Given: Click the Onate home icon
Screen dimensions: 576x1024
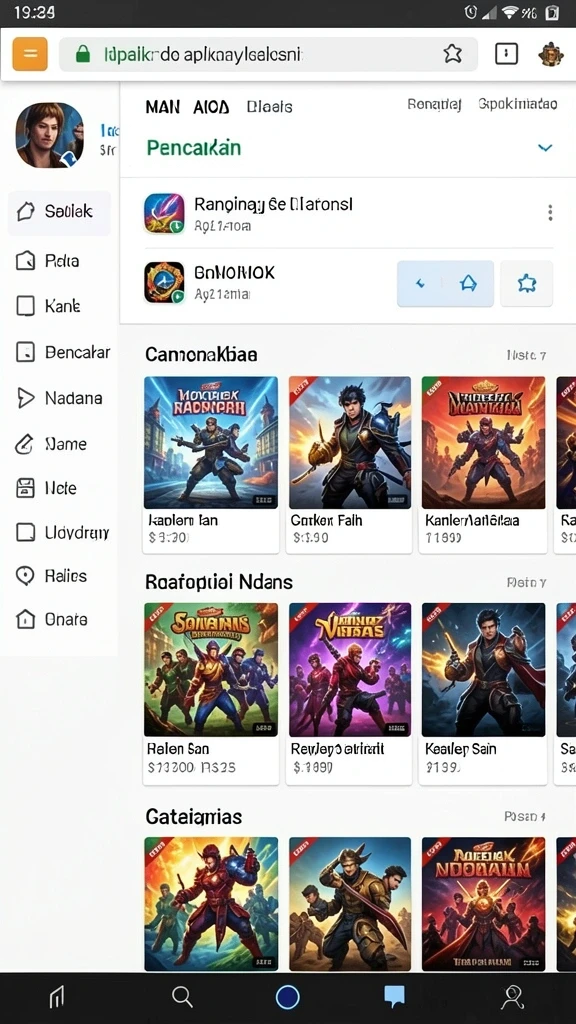Looking at the screenshot, I should point(25,619).
